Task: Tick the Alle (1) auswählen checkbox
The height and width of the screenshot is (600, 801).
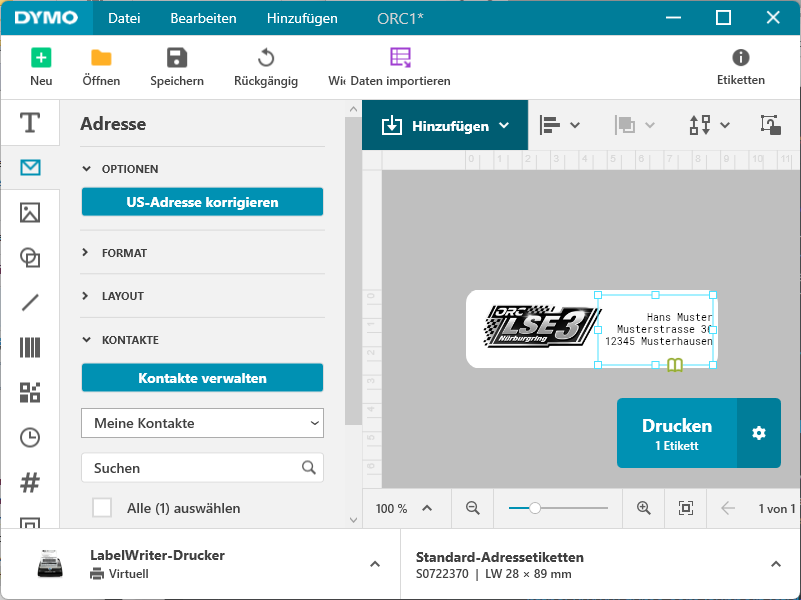Action: click(x=102, y=508)
